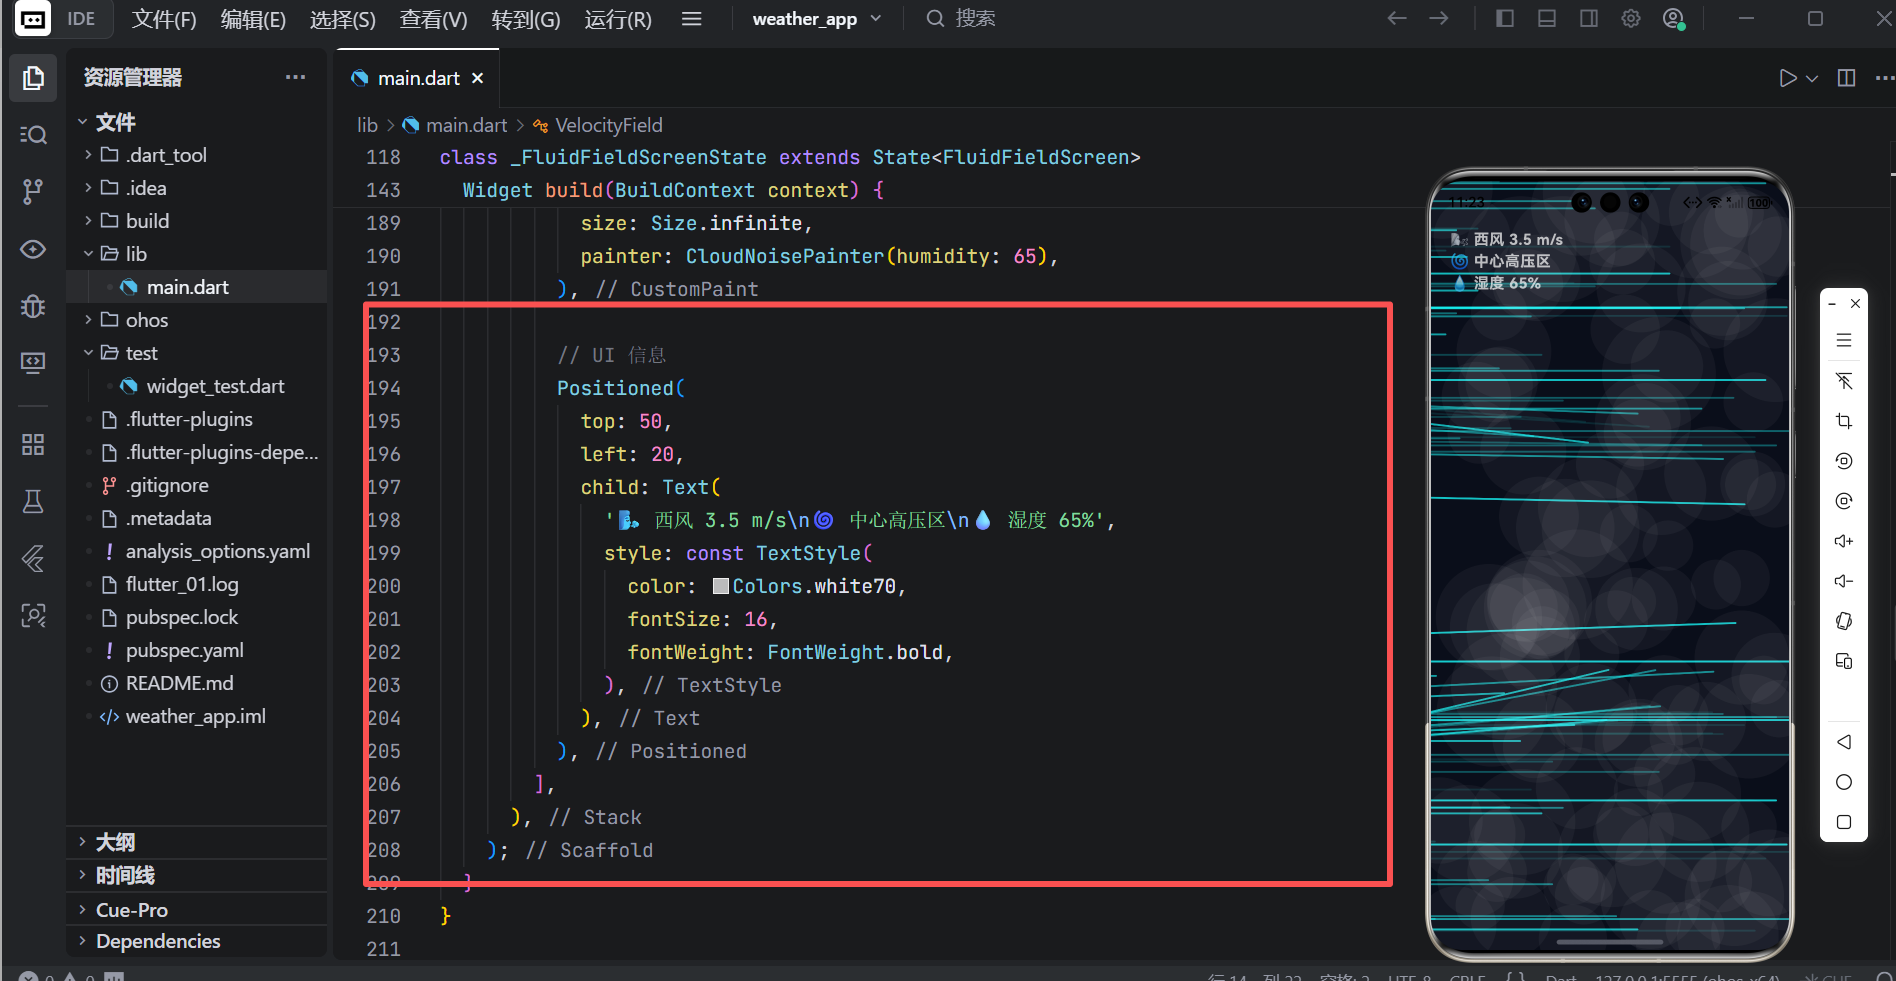Image resolution: width=1896 pixels, height=981 pixels.
Task: Click the main.dart breadcrumb
Action: tap(466, 125)
